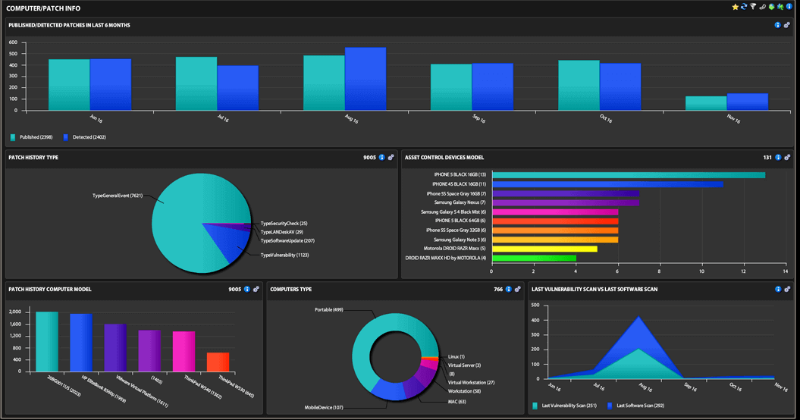This screenshot has width=800, height=420.
Task: Open info for Published/Detected Patches panel
Action: pyautogui.click(x=778, y=25)
